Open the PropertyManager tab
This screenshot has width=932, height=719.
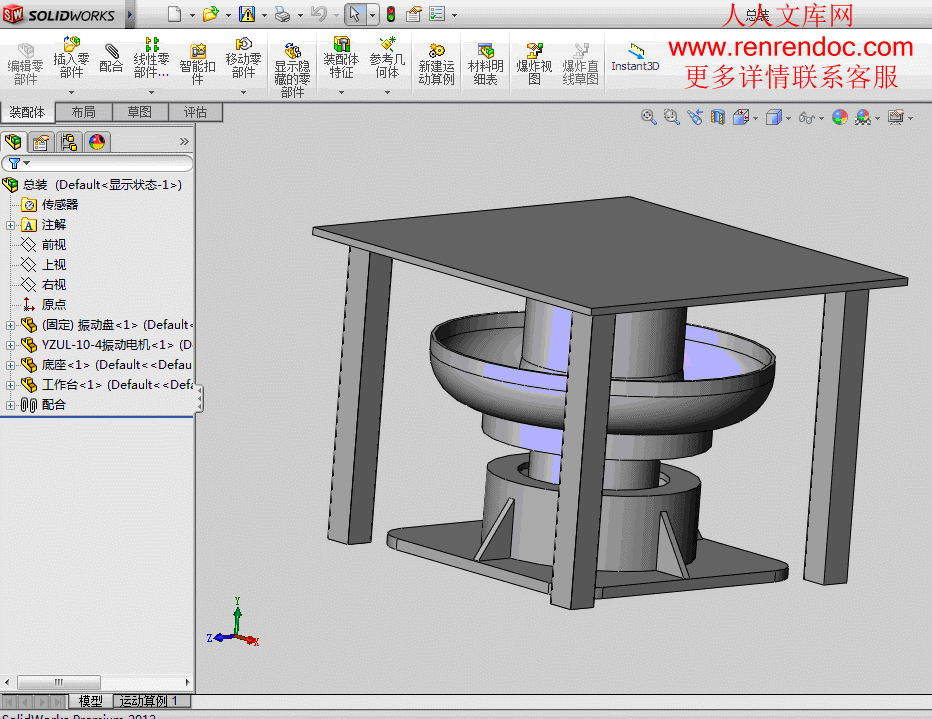[x=41, y=142]
